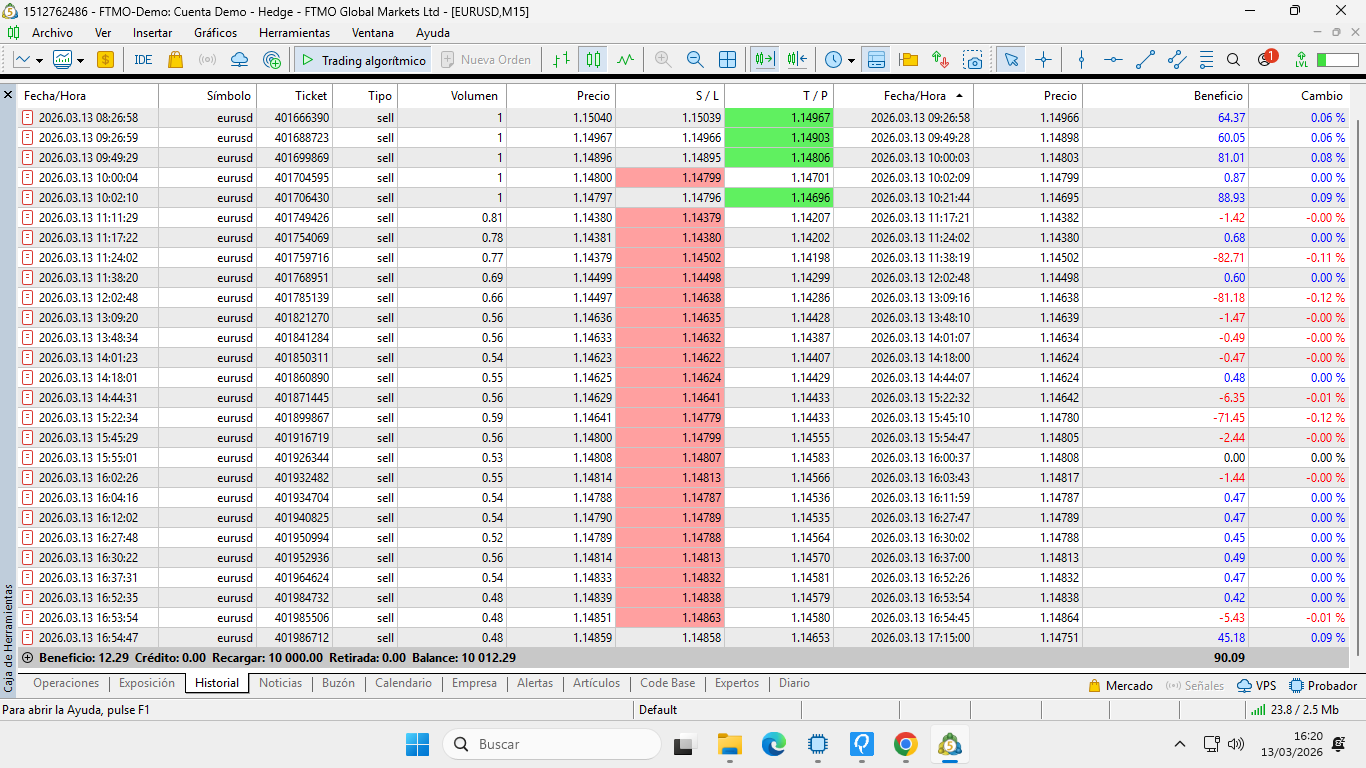Sort history by the Beneficio column header
Viewport: 1366px width, 768px height.
[1217, 96]
